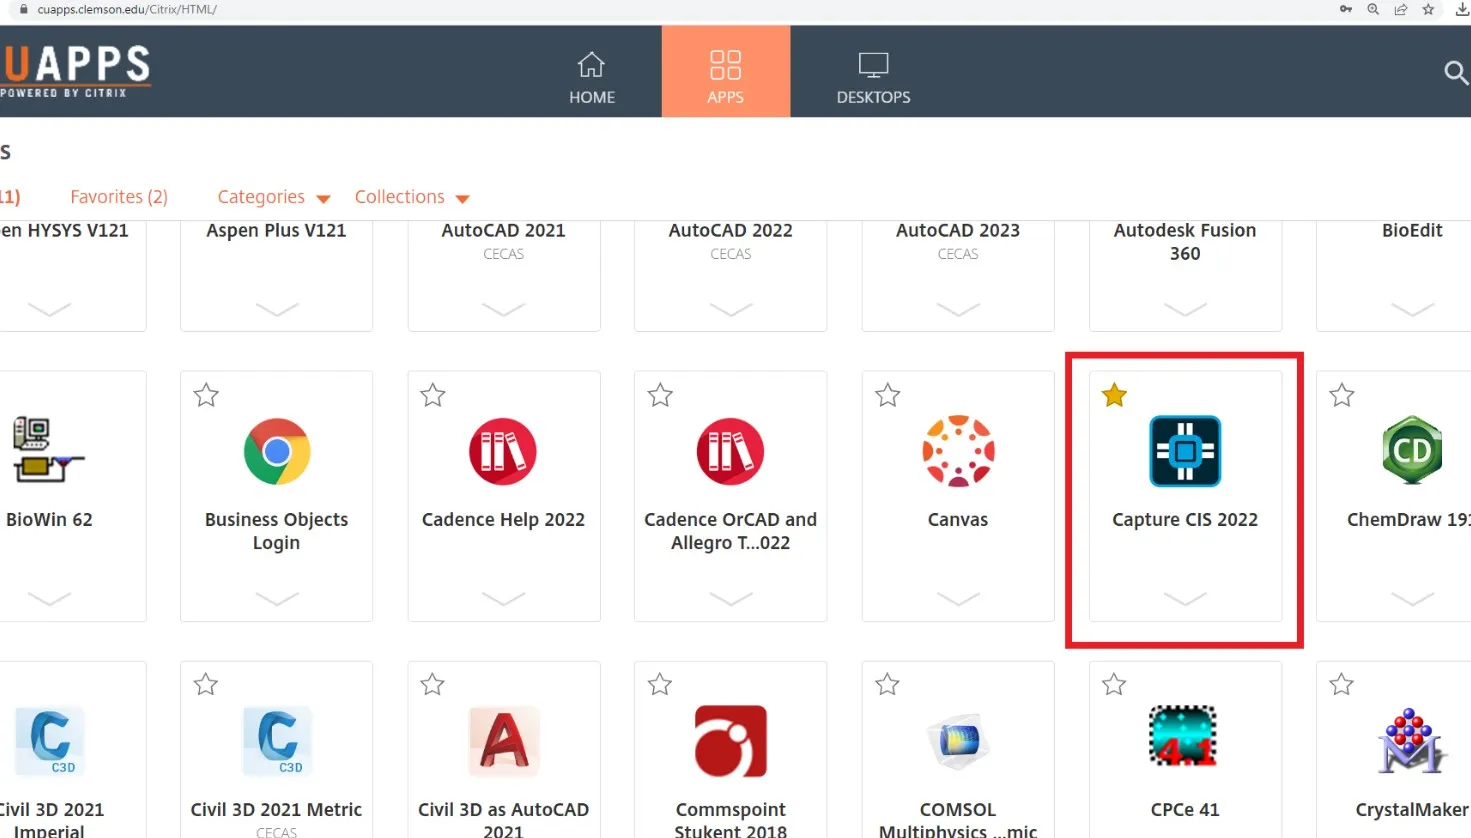Click the AutoCAD 2022 app title
This screenshot has height=838, width=1471.
pos(730,230)
